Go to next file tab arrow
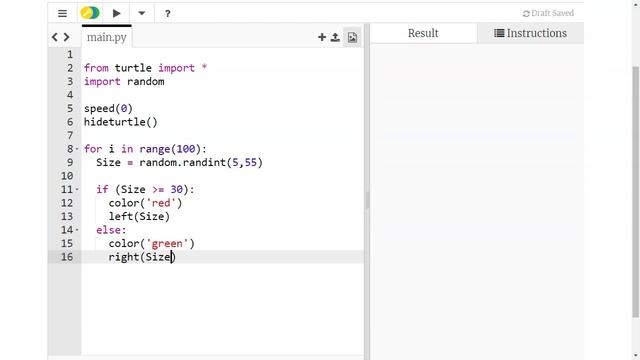The height and width of the screenshot is (360, 640). click(x=66, y=38)
